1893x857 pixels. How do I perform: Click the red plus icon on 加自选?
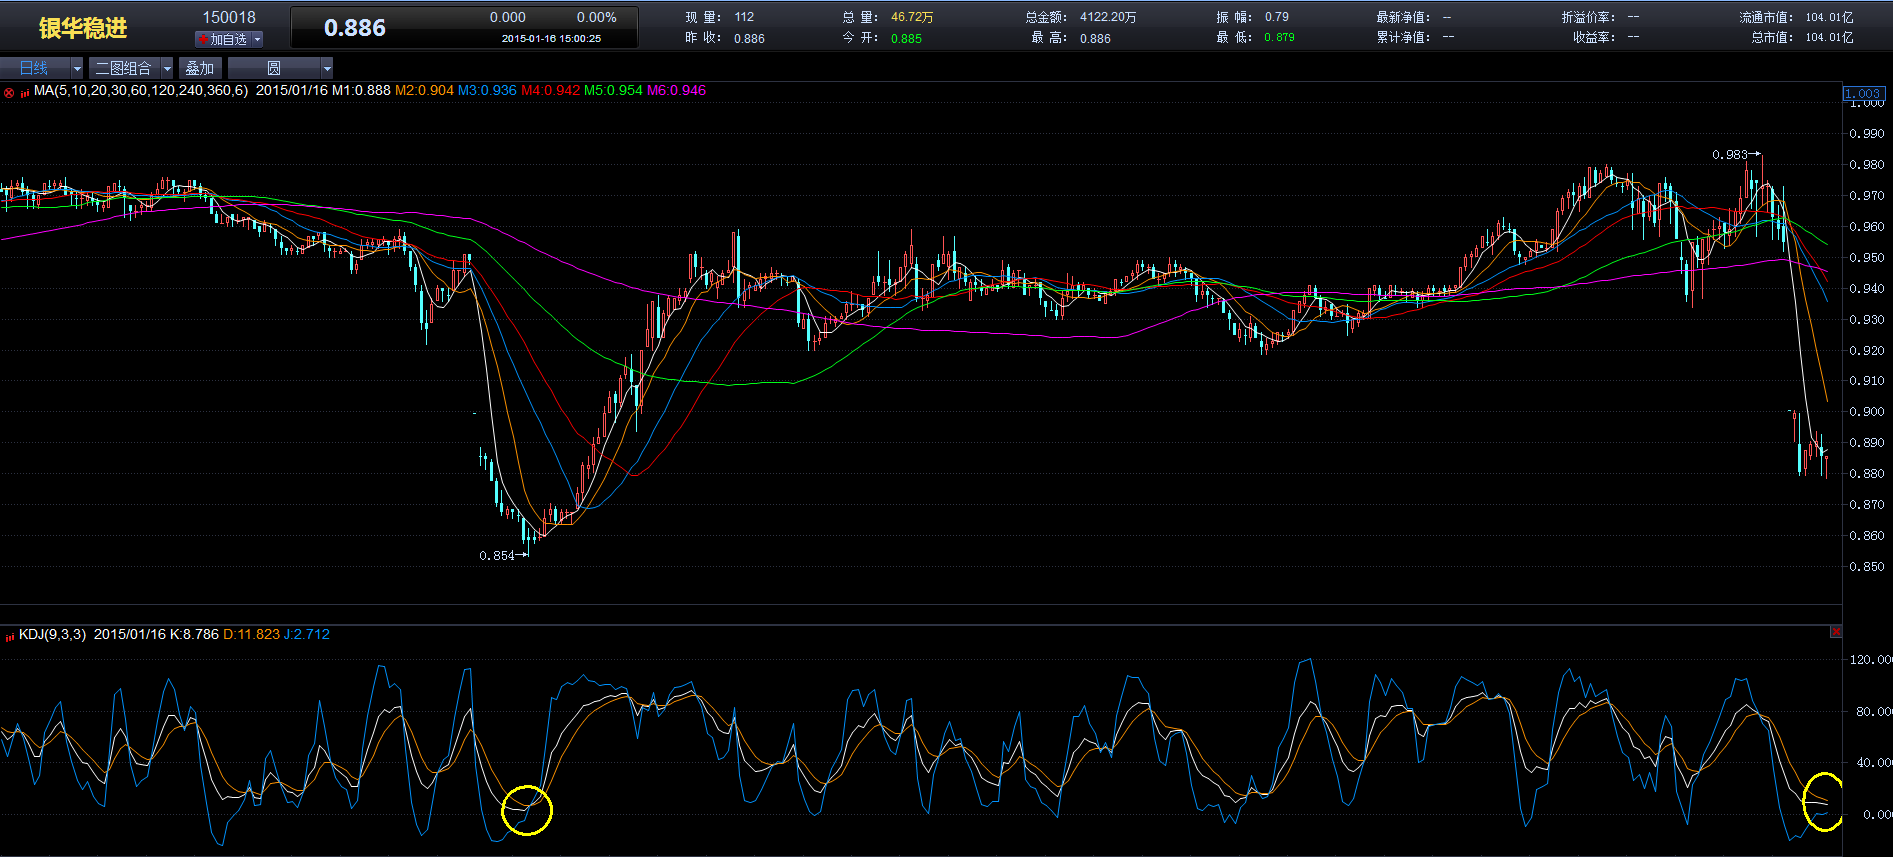click(x=204, y=39)
